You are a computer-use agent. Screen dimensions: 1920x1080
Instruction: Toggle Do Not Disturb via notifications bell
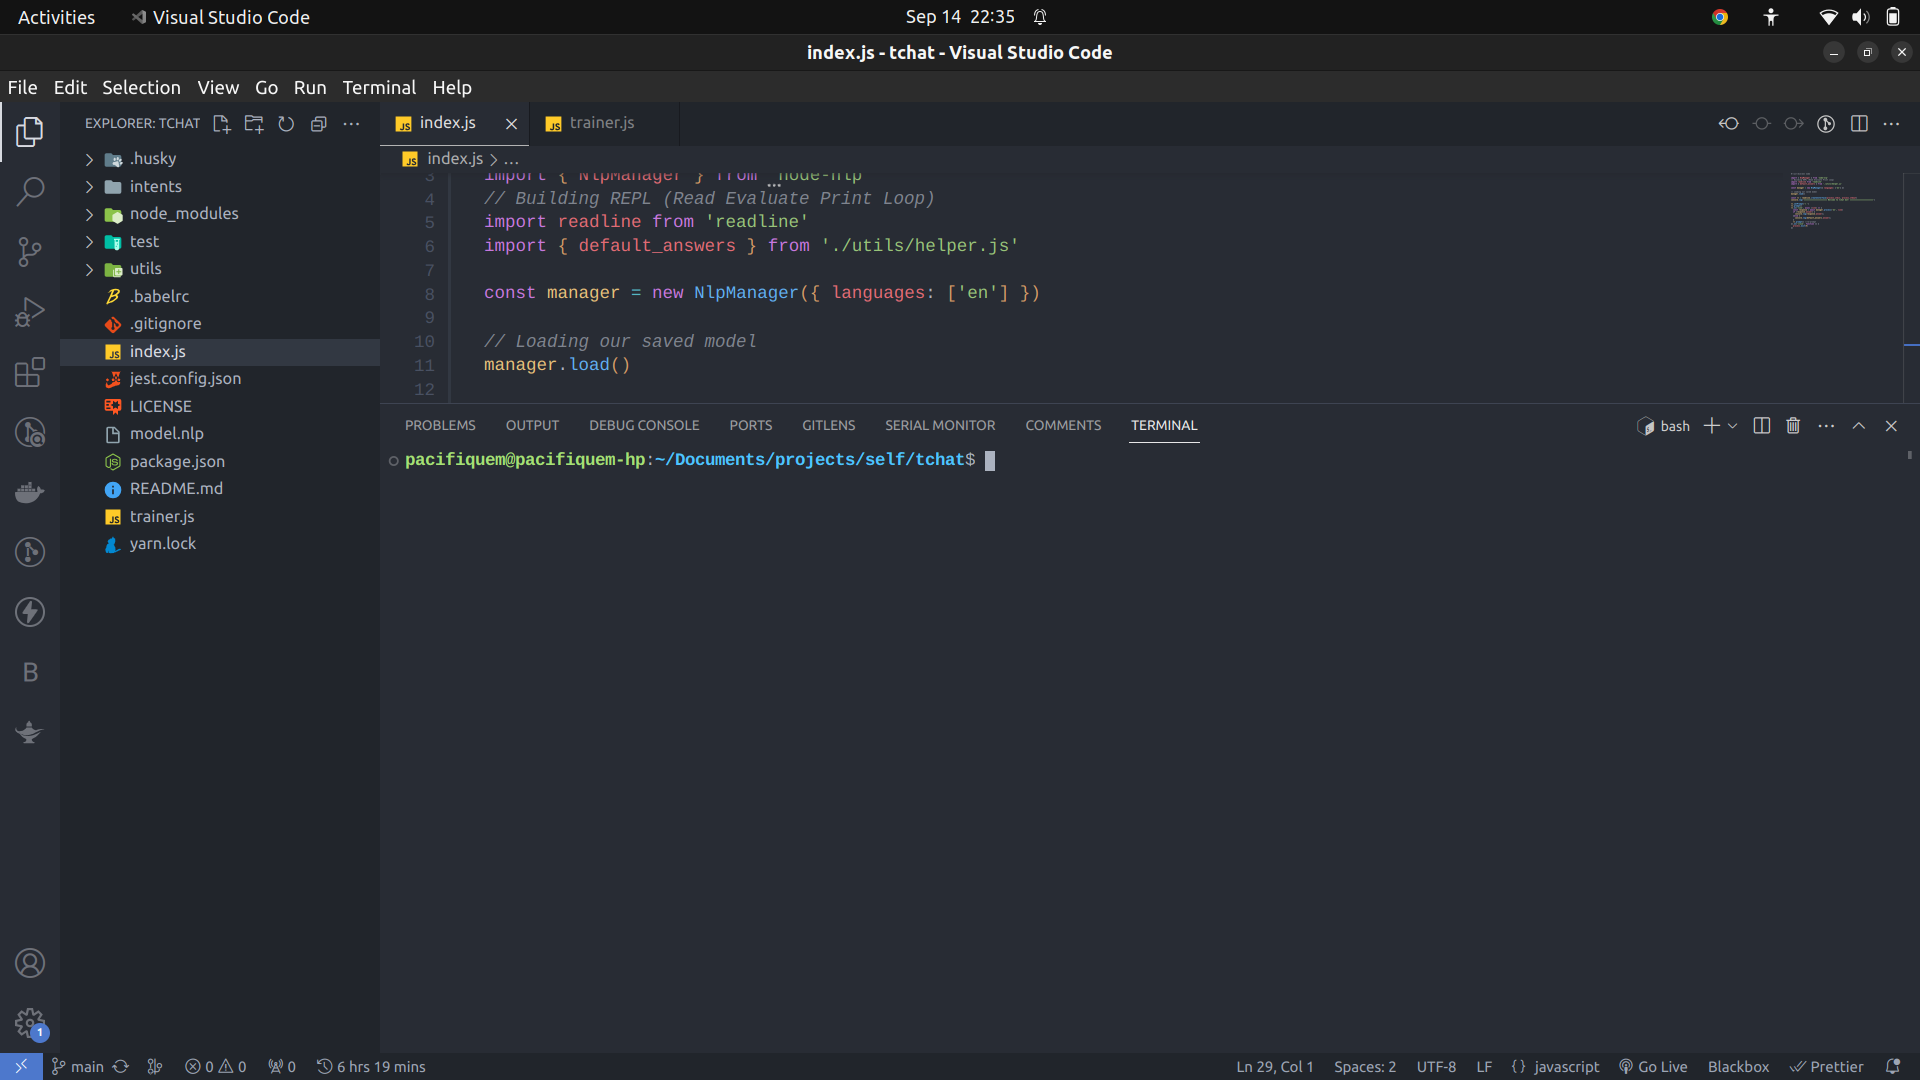pyautogui.click(x=1895, y=1067)
